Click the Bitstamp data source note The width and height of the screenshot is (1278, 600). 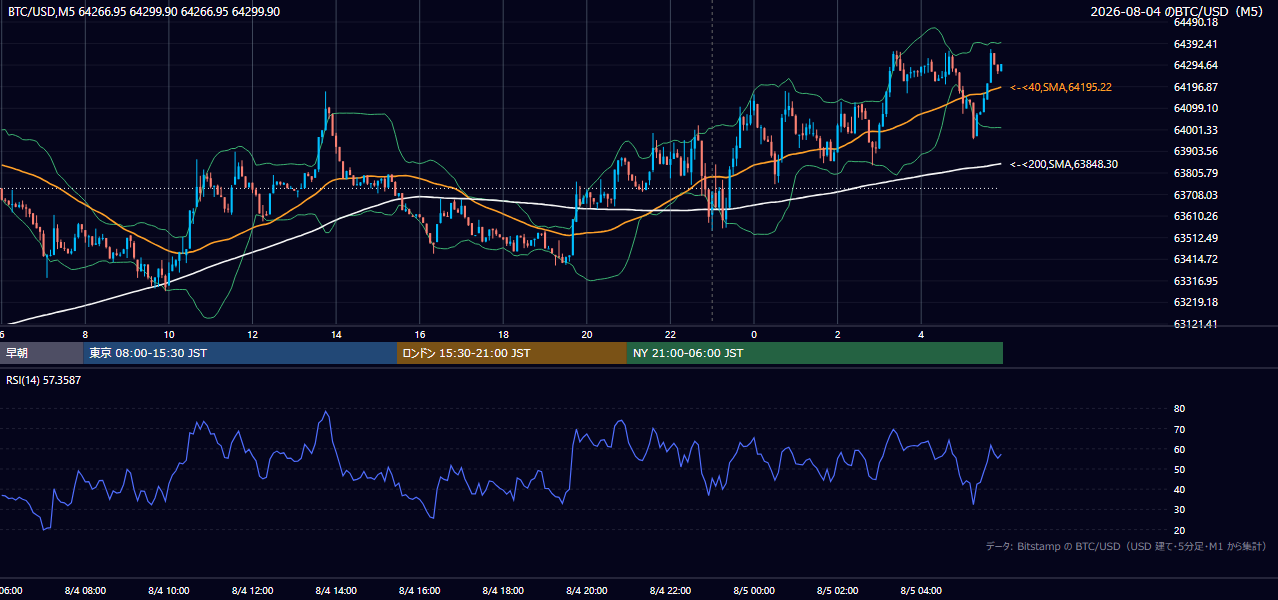pos(1126,546)
